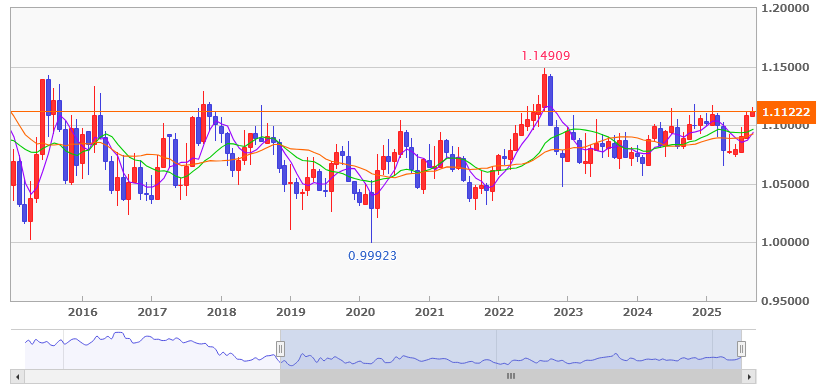The width and height of the screenshot is (820, 392).
Task: Click the 2016 x-axis year label
Action: pyautogui.click(x=82, y=313)
